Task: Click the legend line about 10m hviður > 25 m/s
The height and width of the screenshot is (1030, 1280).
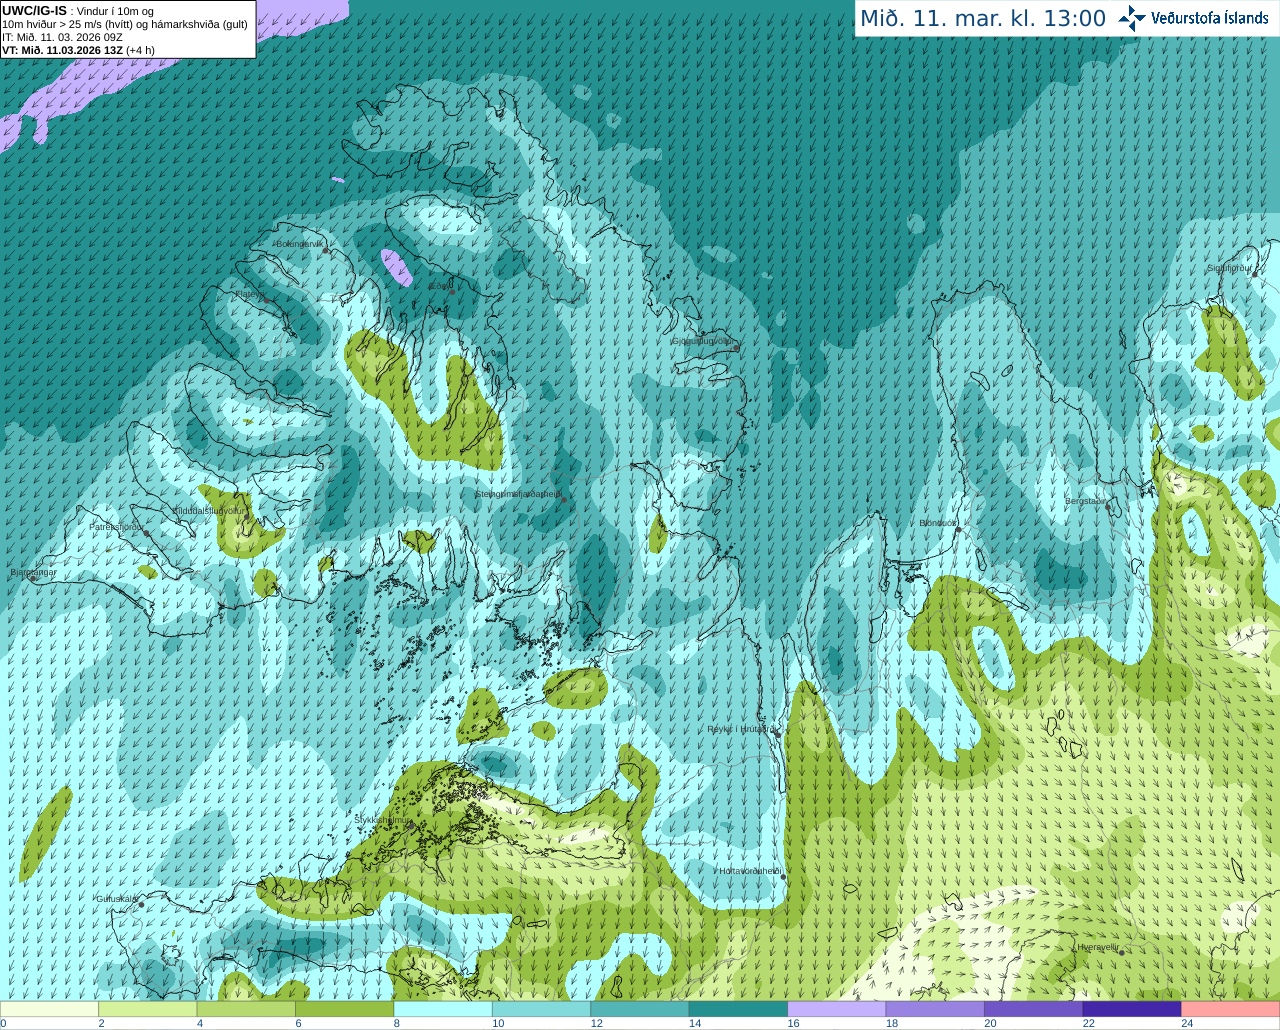Action: (125, 24)
